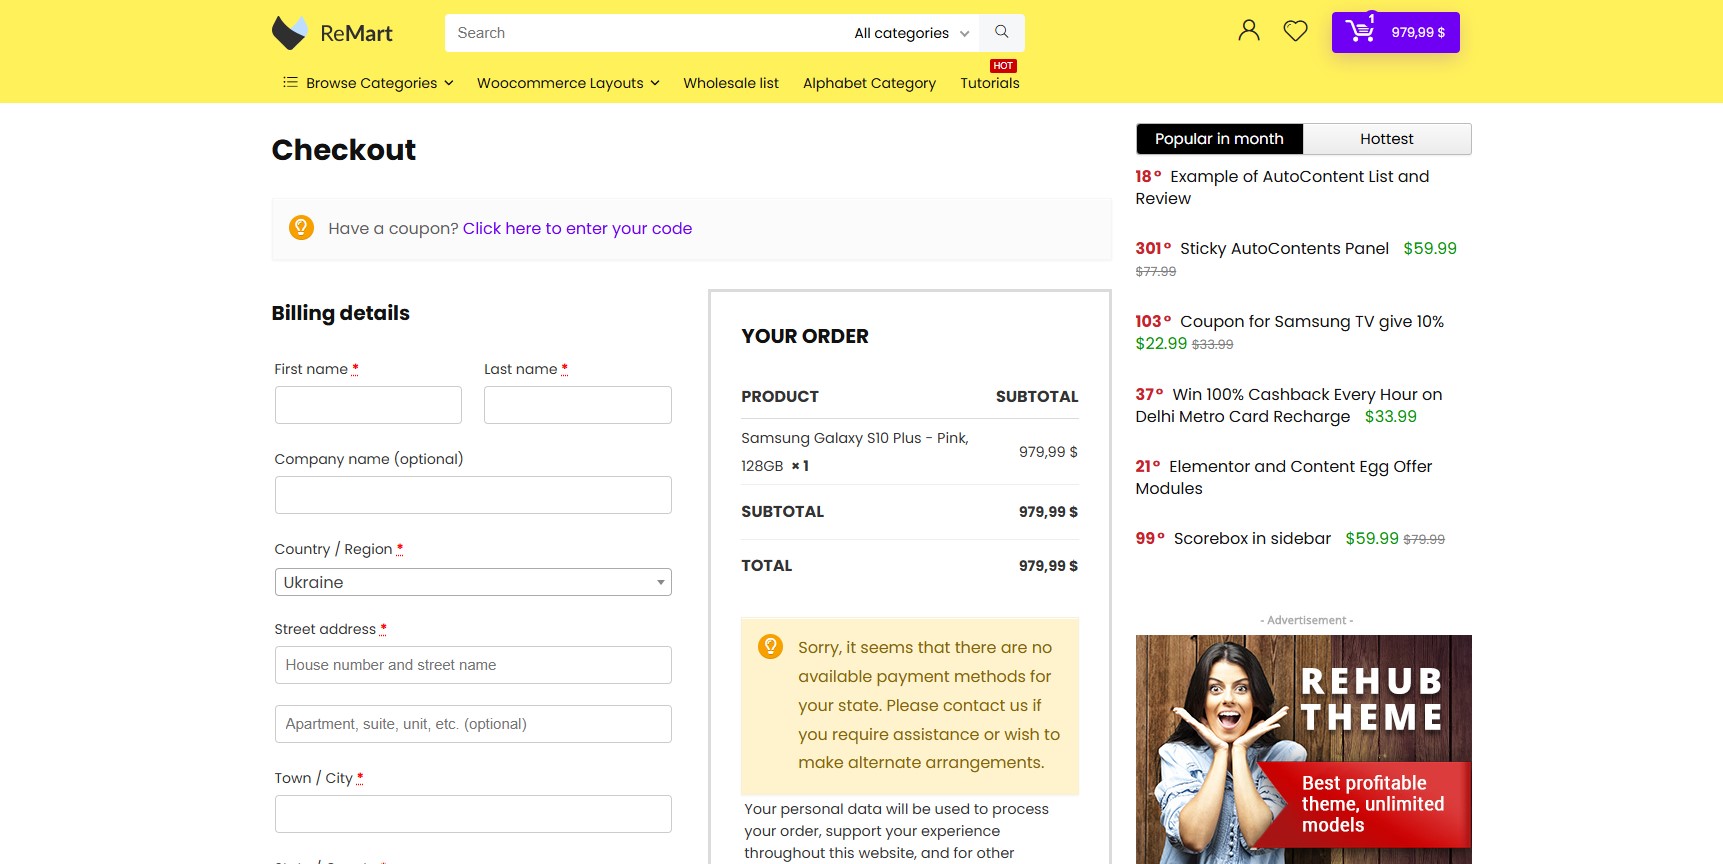Image resolution: width=1723 pixels, height=864 pixels.
Task: Open the All categories dropdown
Action: point(911,33)
